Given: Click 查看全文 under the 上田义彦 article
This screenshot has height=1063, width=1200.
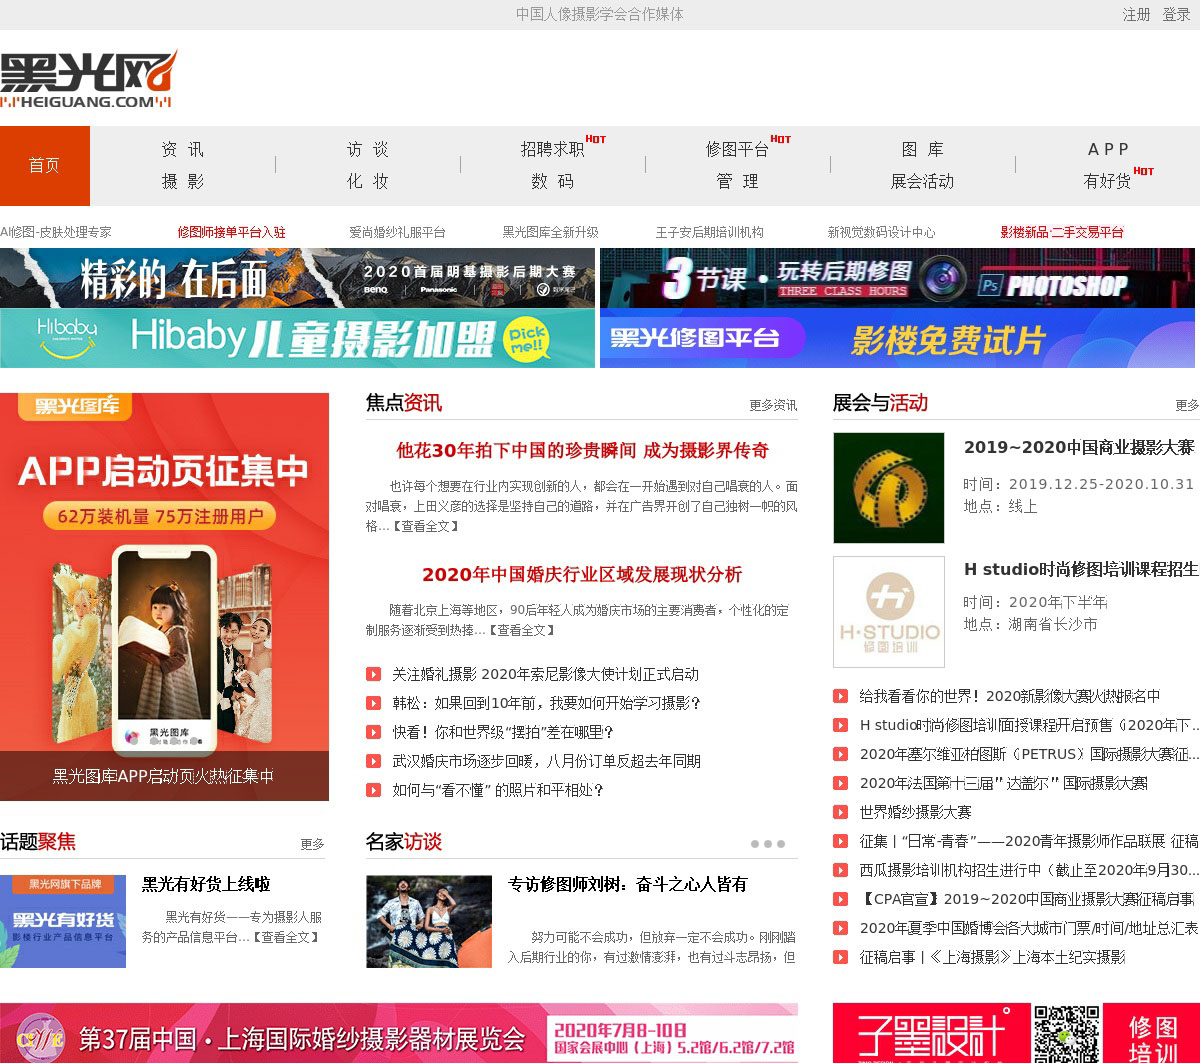Looking at the screenshot, I should 425,526.
